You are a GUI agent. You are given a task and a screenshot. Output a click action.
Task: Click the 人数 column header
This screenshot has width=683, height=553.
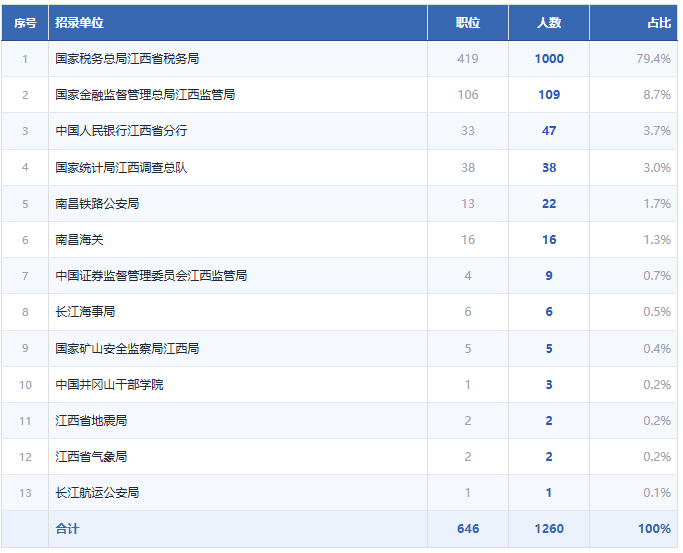pos(549,23)
